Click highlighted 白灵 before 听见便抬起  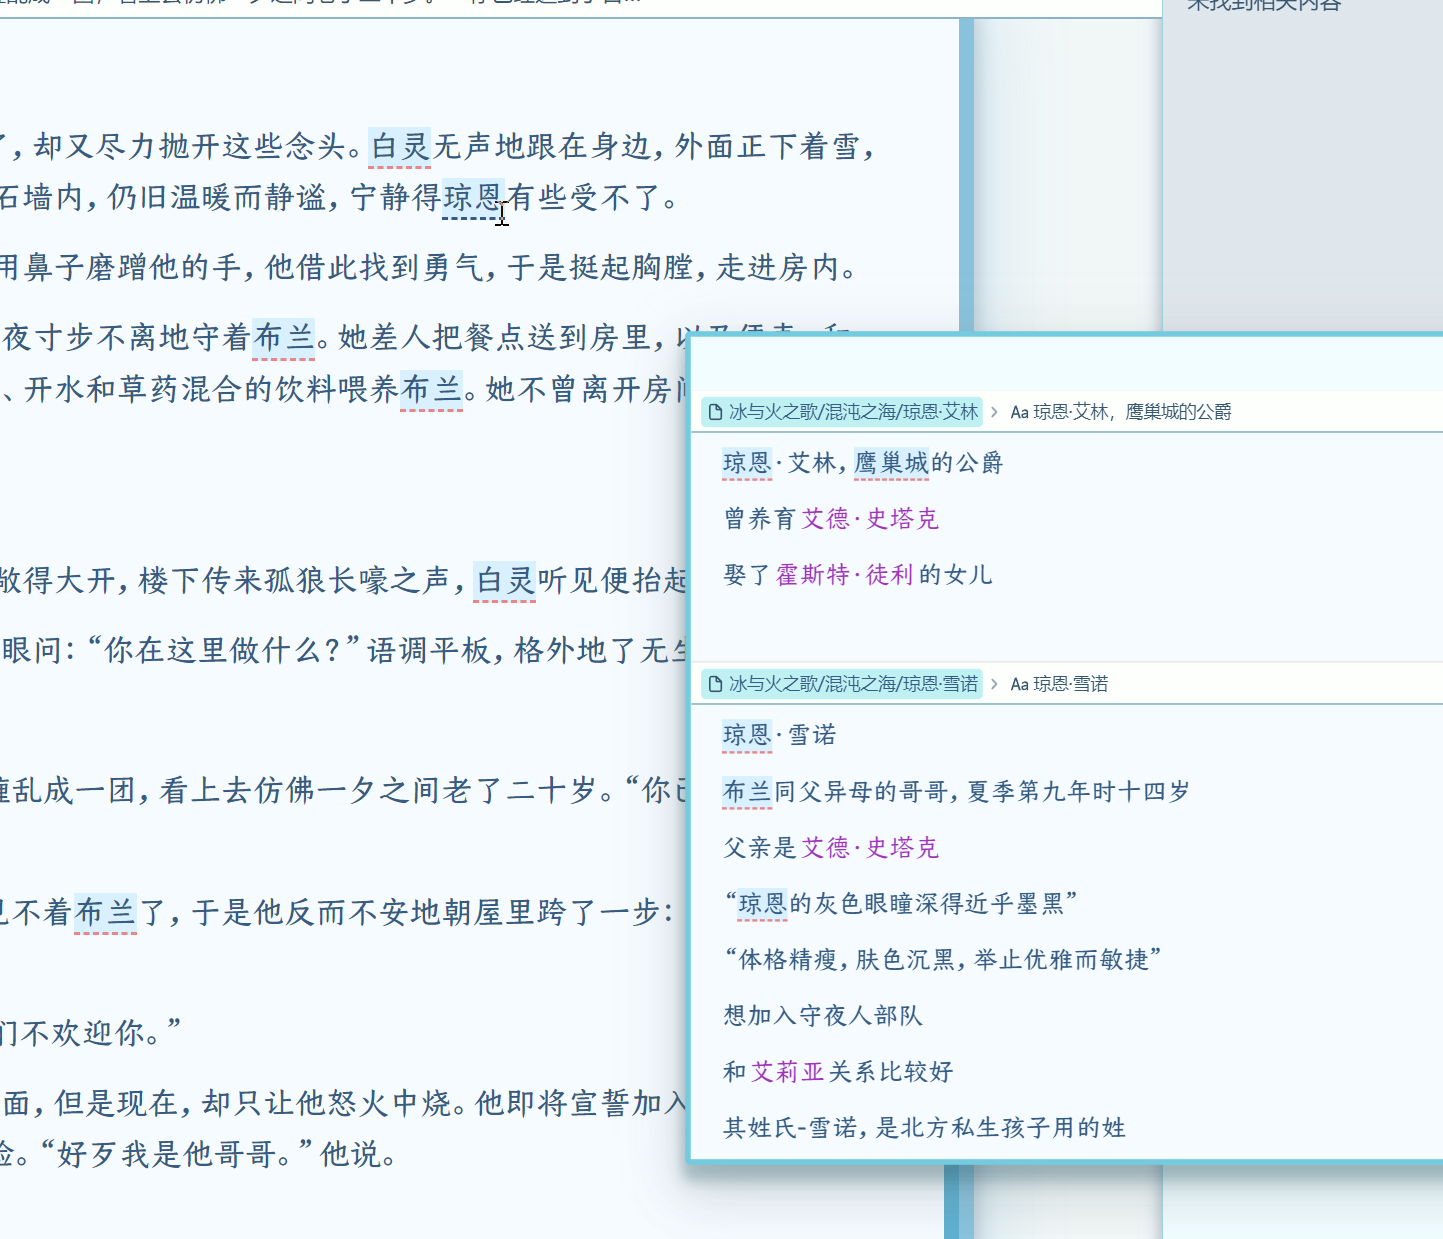point(505,581)
